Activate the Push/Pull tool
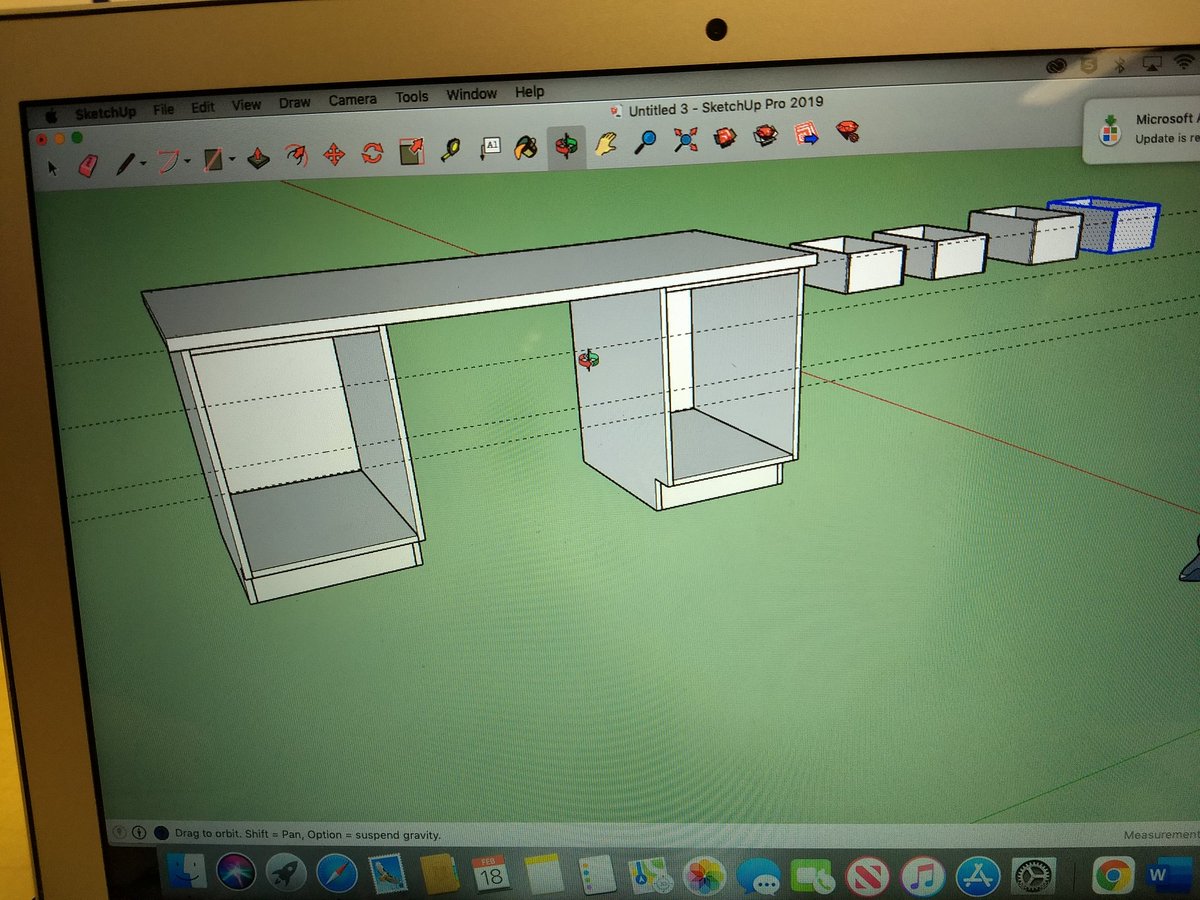 (x=258, y=158)
